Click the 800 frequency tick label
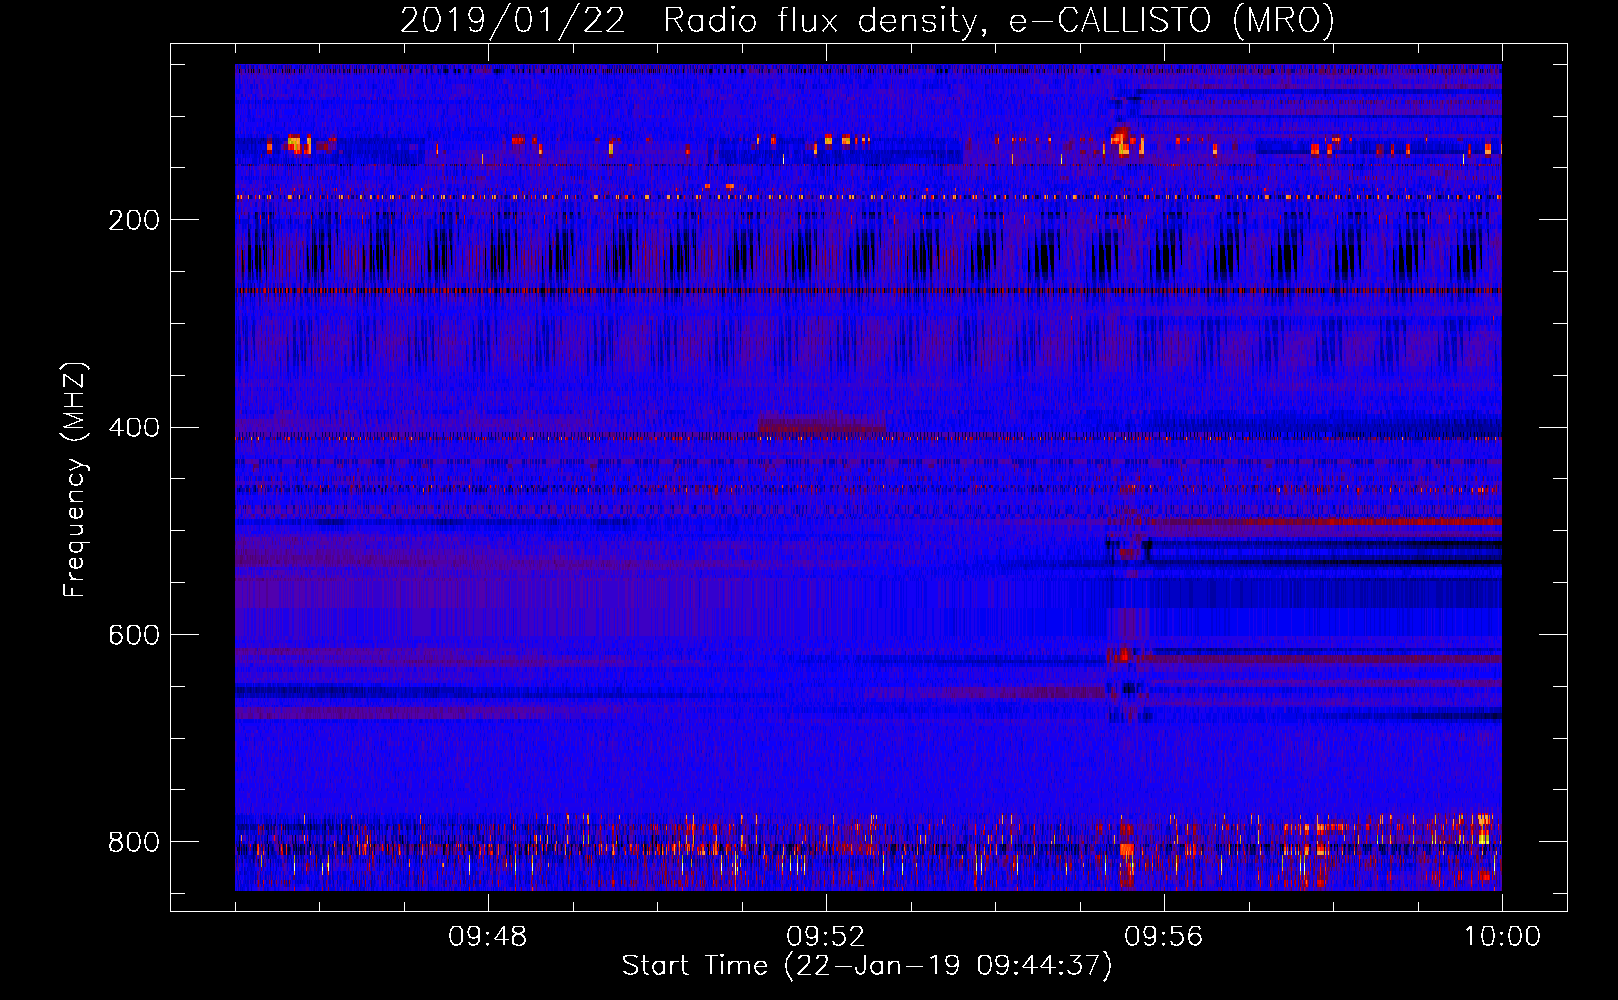This screenshot has width=1618, height=1000. click(x=134, y=842)
